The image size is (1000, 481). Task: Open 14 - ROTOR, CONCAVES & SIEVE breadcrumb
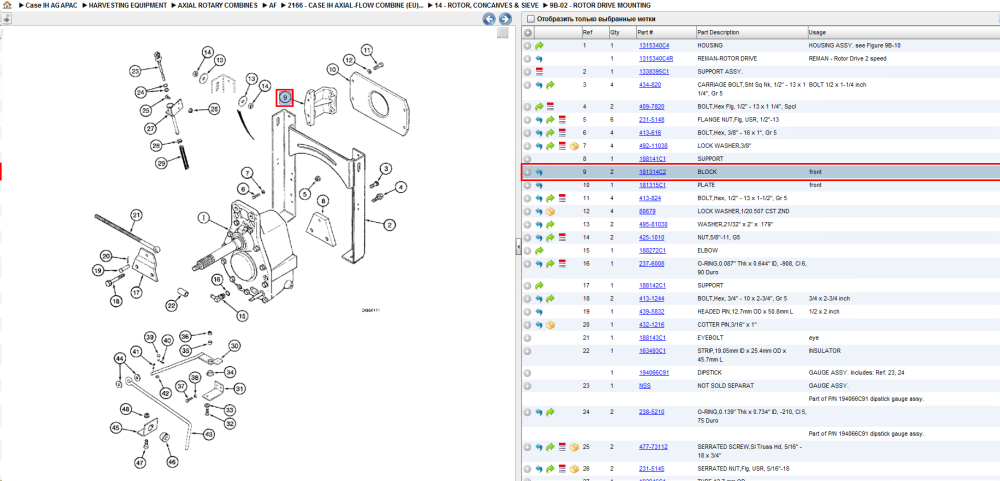pyautogui.click(x=487, y=5)
